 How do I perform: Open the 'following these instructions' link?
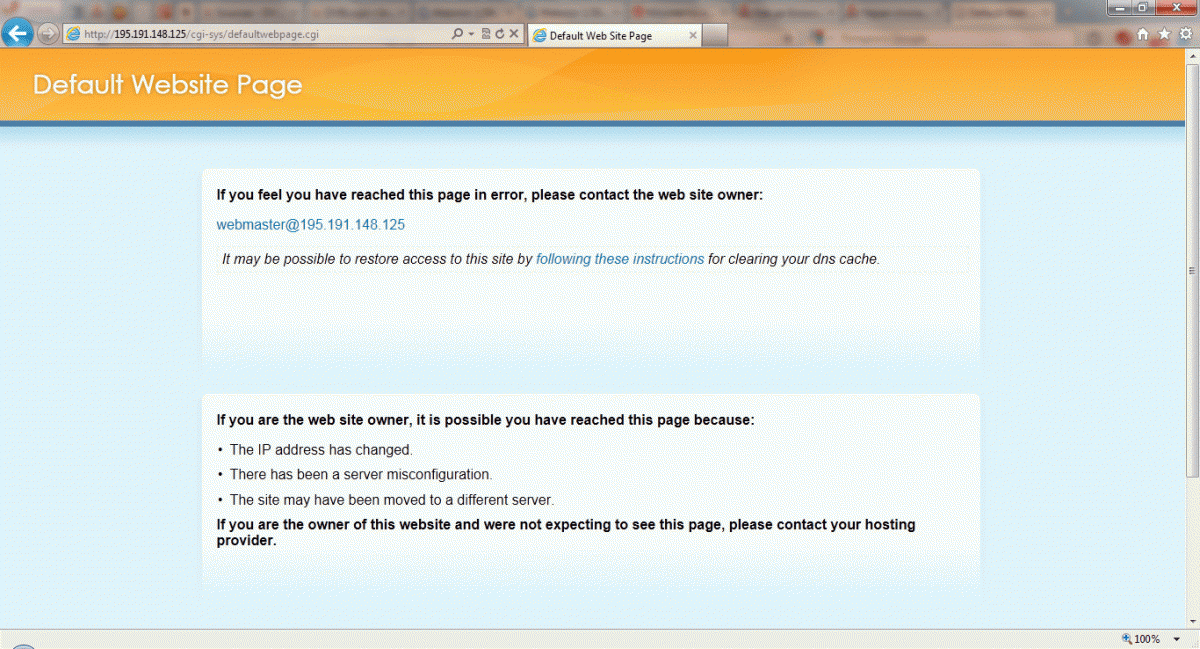pyautogui.click(x=620, y=259)
